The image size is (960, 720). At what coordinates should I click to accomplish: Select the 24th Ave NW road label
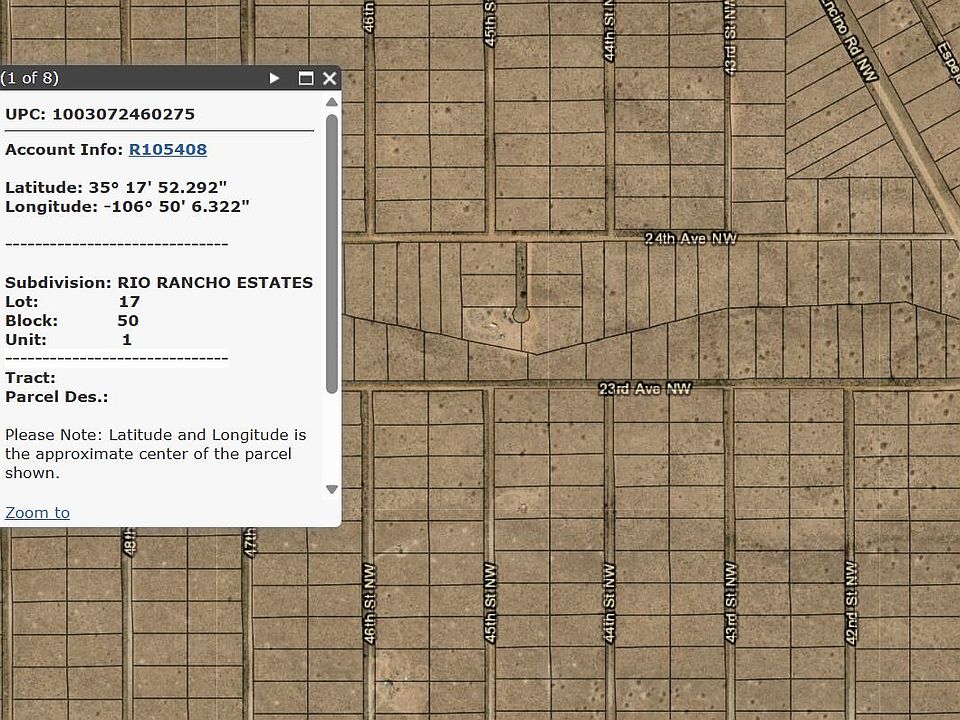pyautogui.click(x=690, y=239)
